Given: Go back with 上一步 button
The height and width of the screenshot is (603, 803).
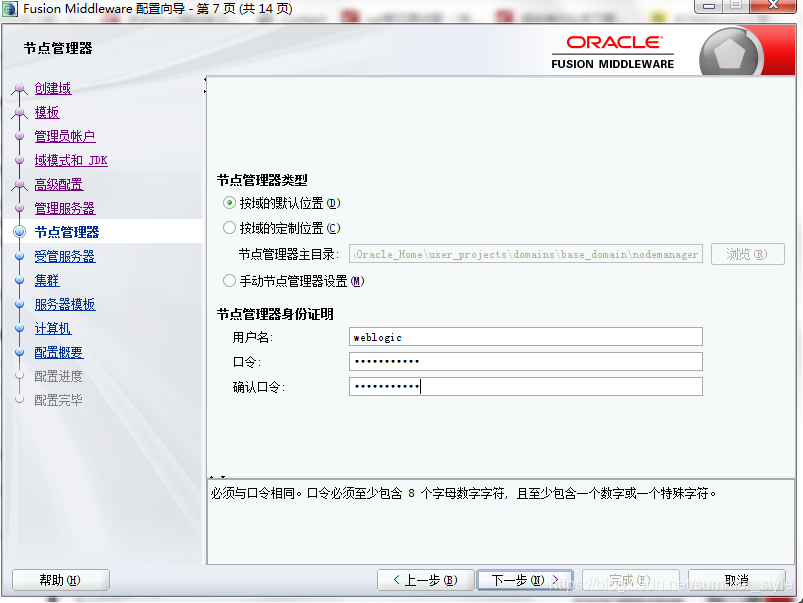Looking at the screenshot, I should pyautogui.click(x=425, y=580).
